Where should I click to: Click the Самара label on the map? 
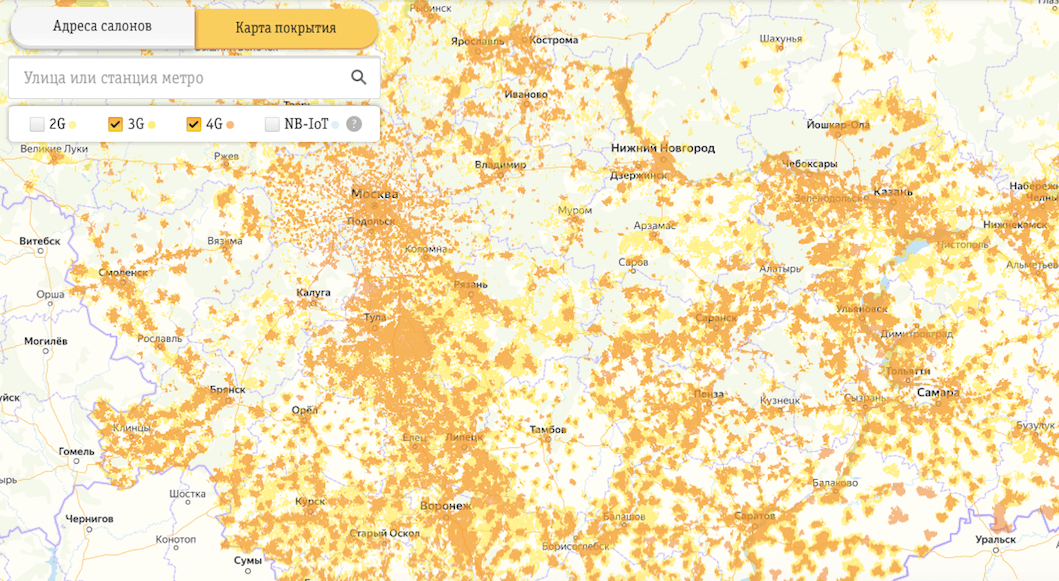point(938,393)
